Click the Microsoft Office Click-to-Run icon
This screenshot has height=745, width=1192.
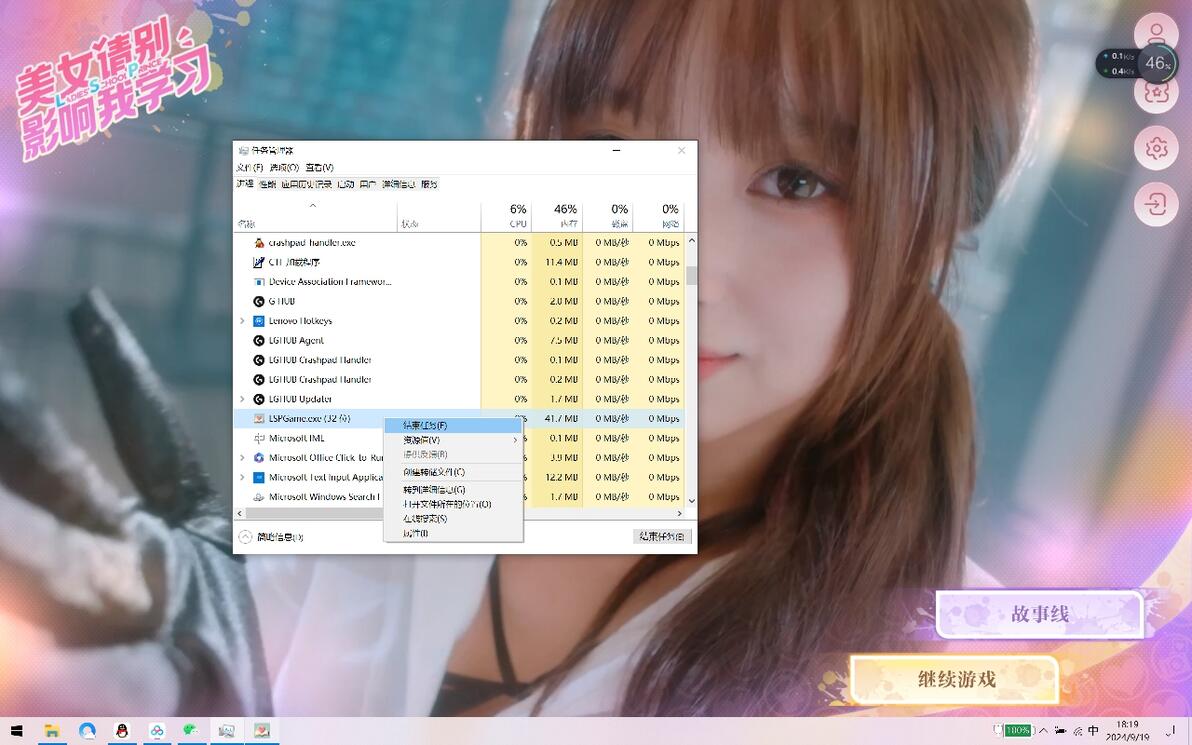click(x=258, y=458)
